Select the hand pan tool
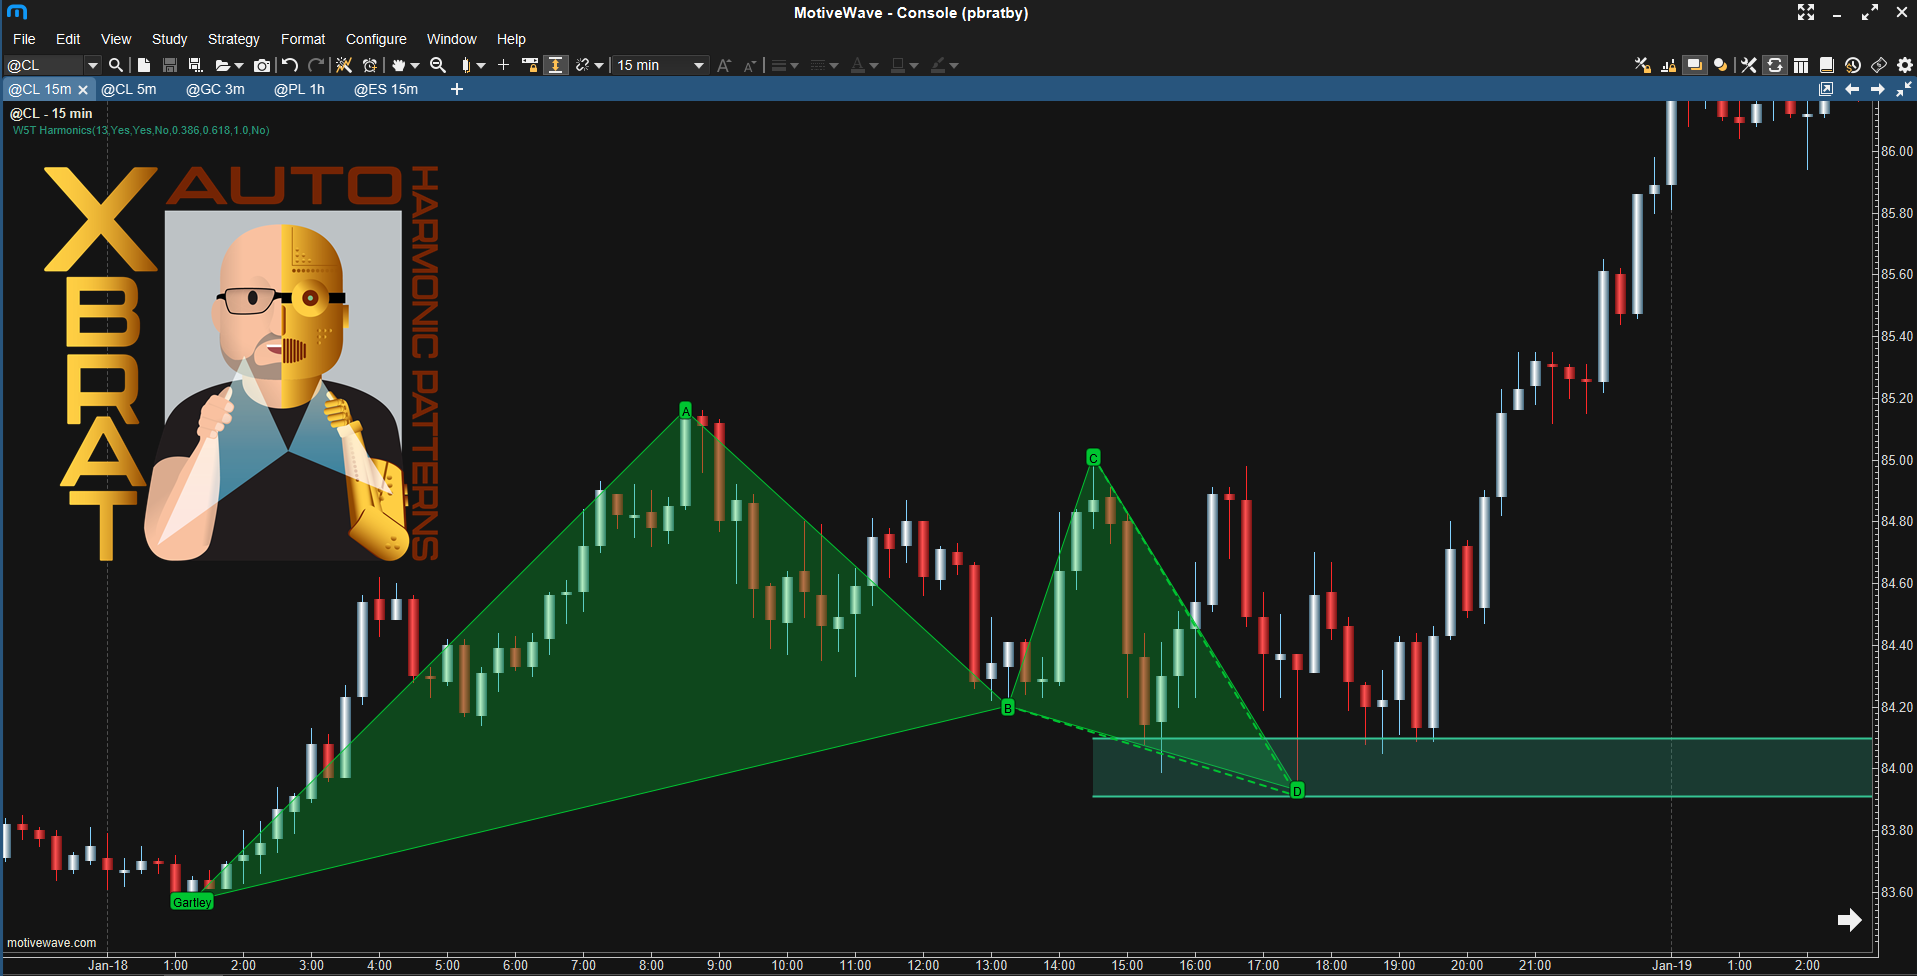Screen dimensions: 1917x976 click(x=398, y=65)
